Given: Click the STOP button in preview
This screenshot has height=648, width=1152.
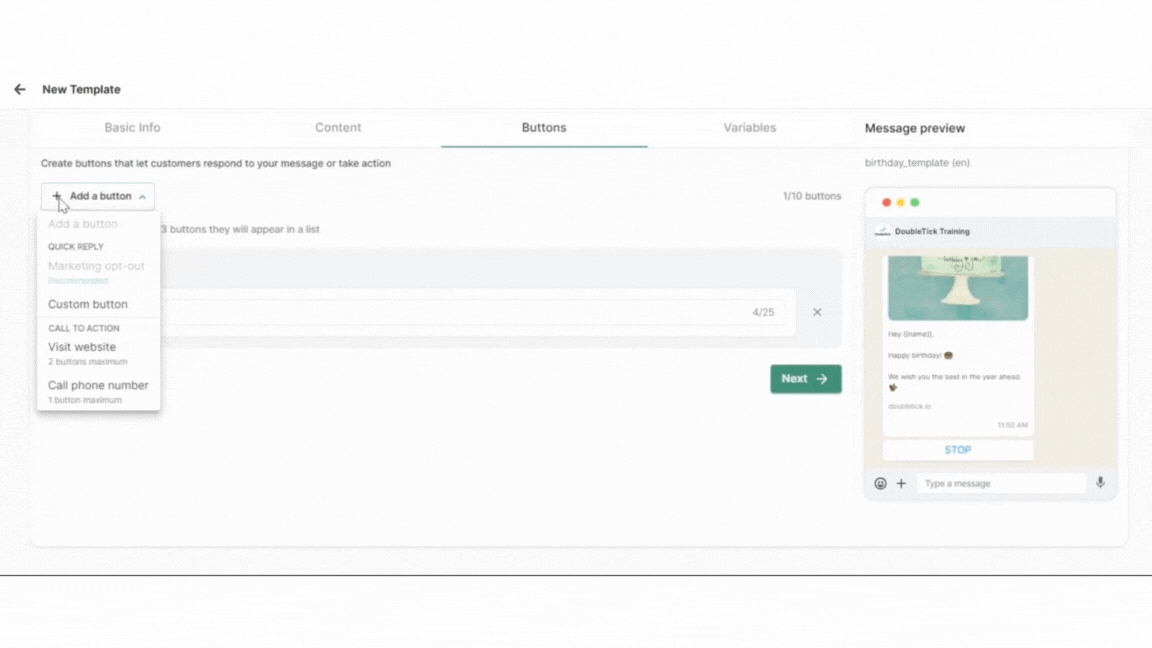Looking at the screenshot, I should click(x=957, y=450).
